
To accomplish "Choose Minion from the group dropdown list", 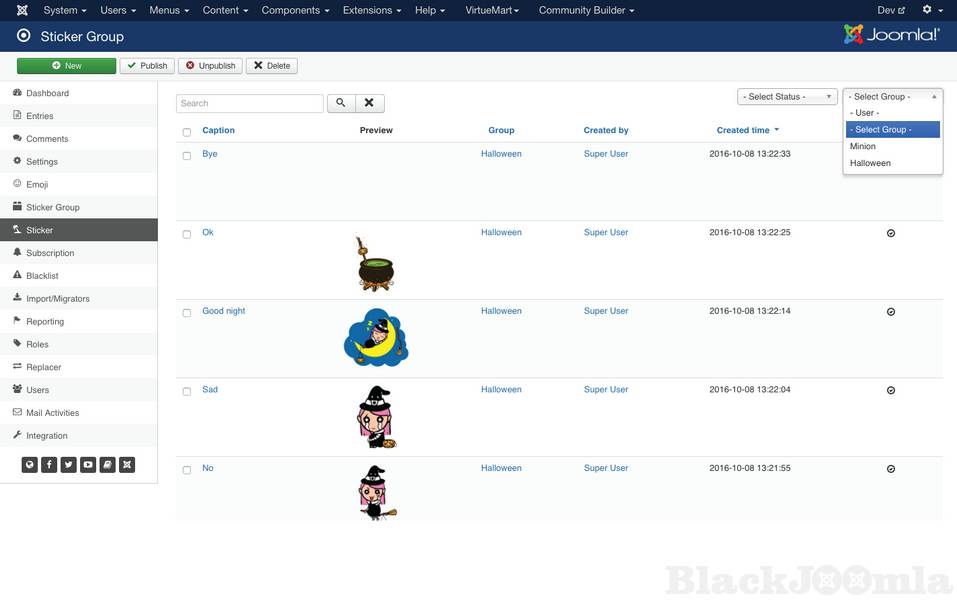I will [863, 146].
